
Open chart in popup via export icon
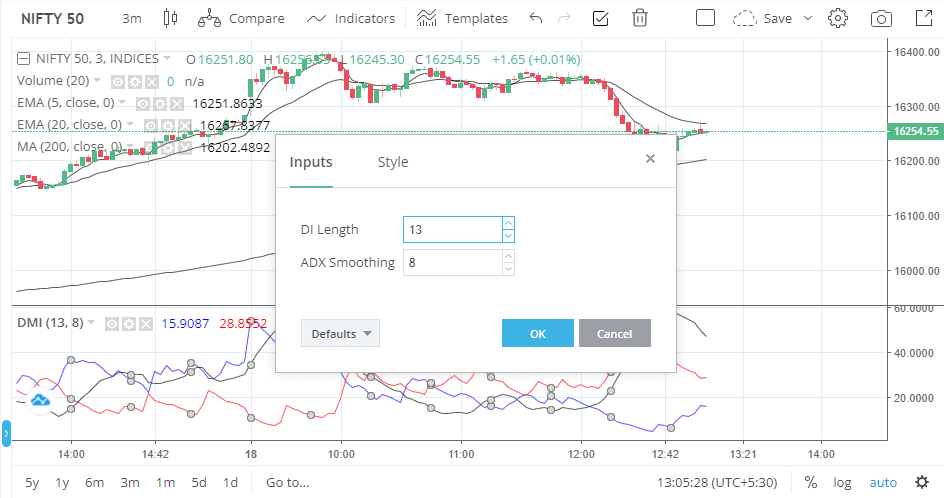(924, 18)
